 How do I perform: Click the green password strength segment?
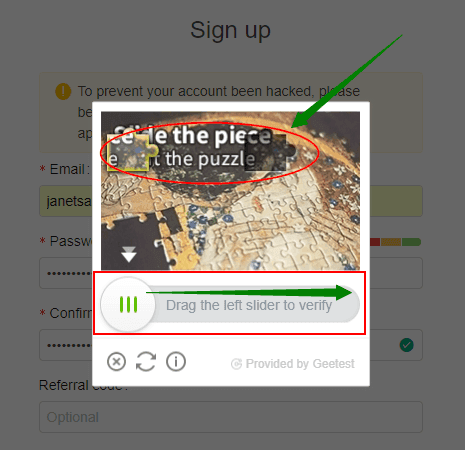pyautogui.click(x=411, y=242)
